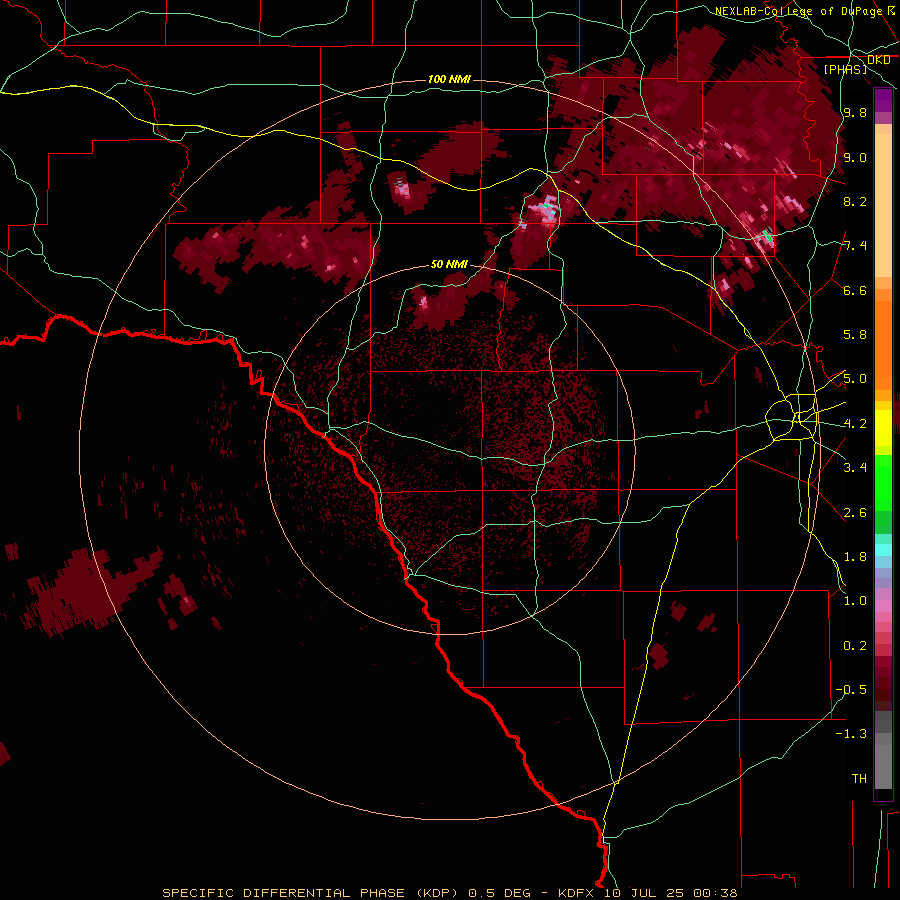Screen dimensions: 900x900
Task: Select the yellow segment of the color bar
Action: (x=883, y=428)
